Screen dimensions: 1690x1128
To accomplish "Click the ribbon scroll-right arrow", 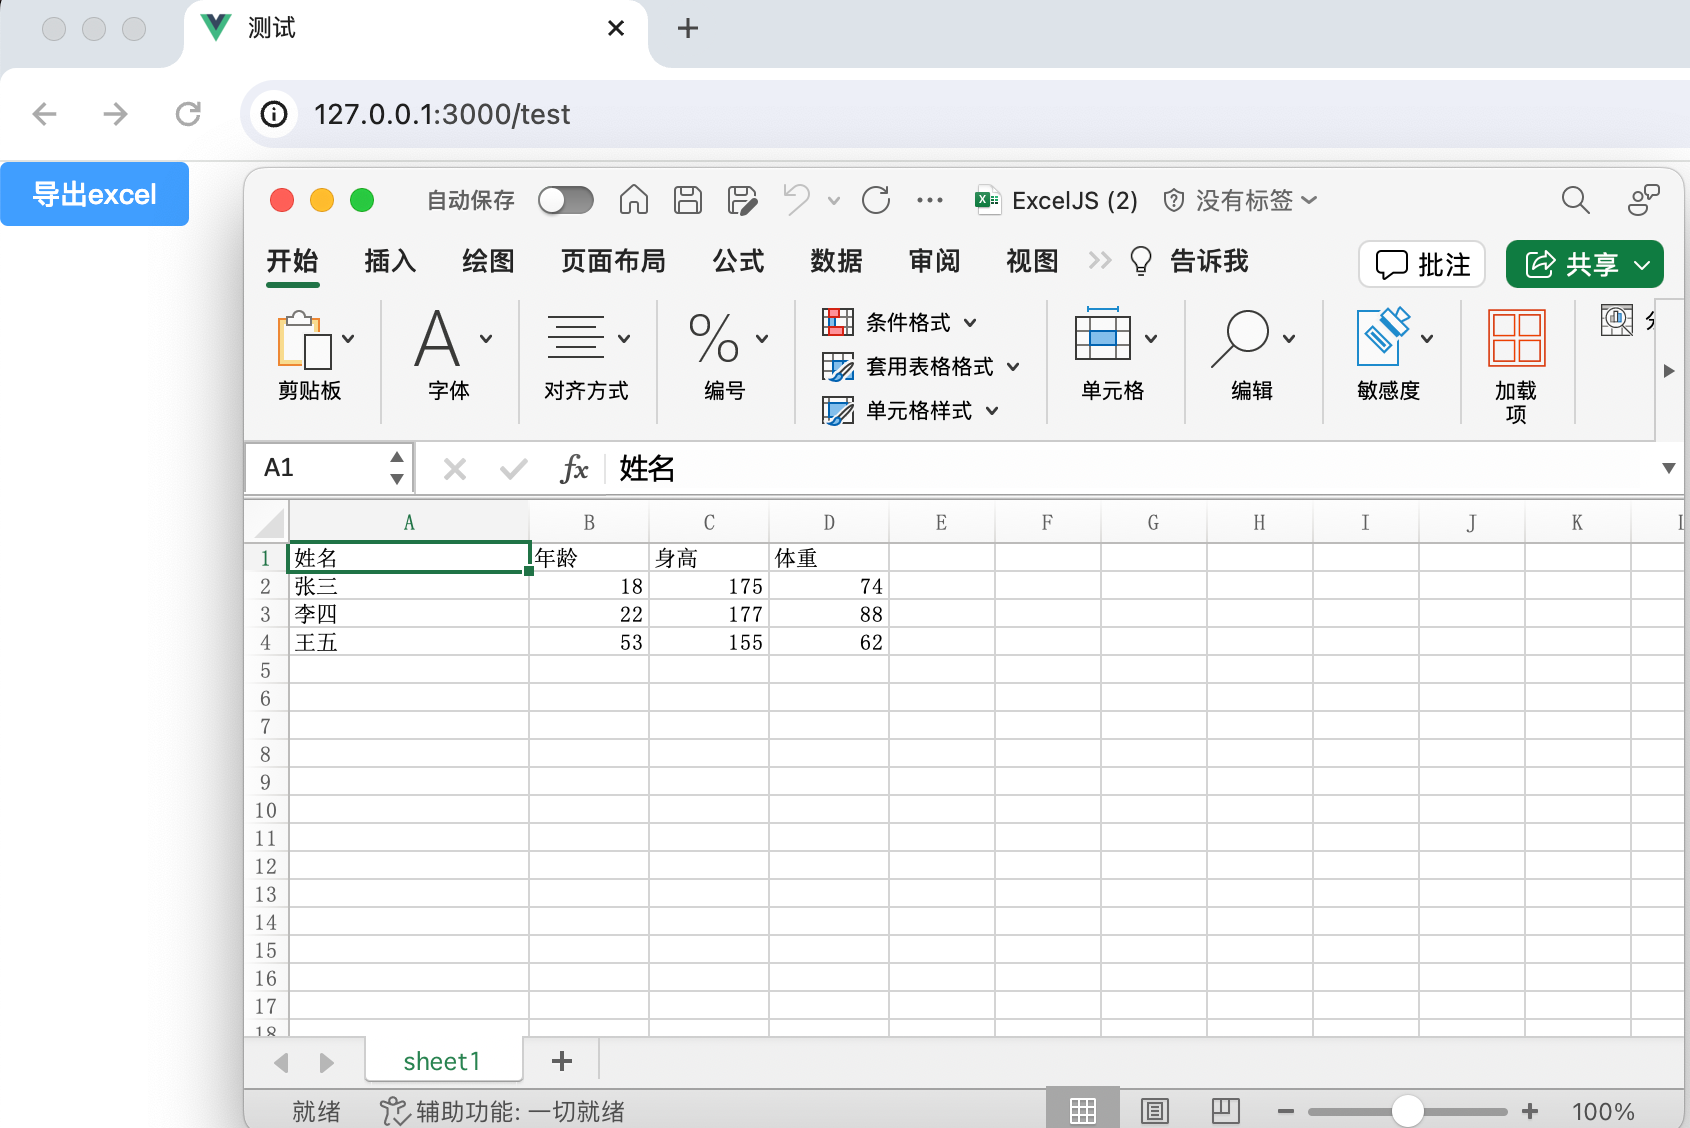I will [1668, 370].
